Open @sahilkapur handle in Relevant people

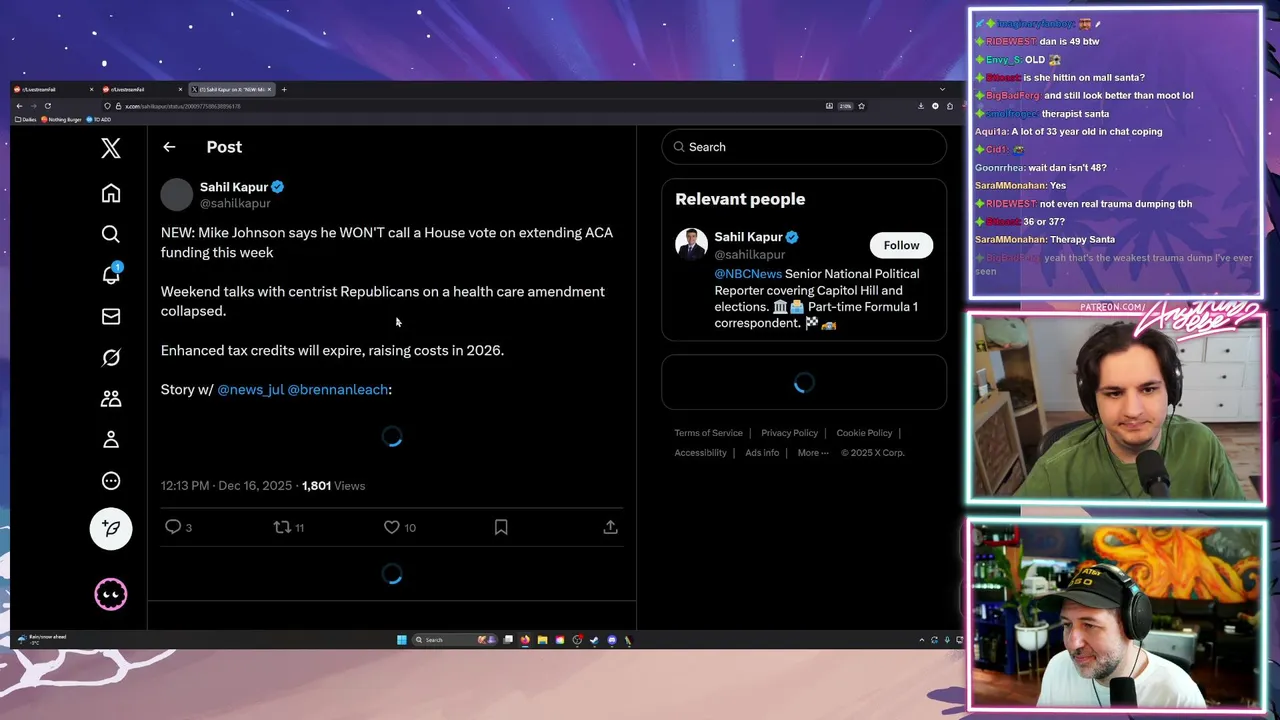click(750, 255)
